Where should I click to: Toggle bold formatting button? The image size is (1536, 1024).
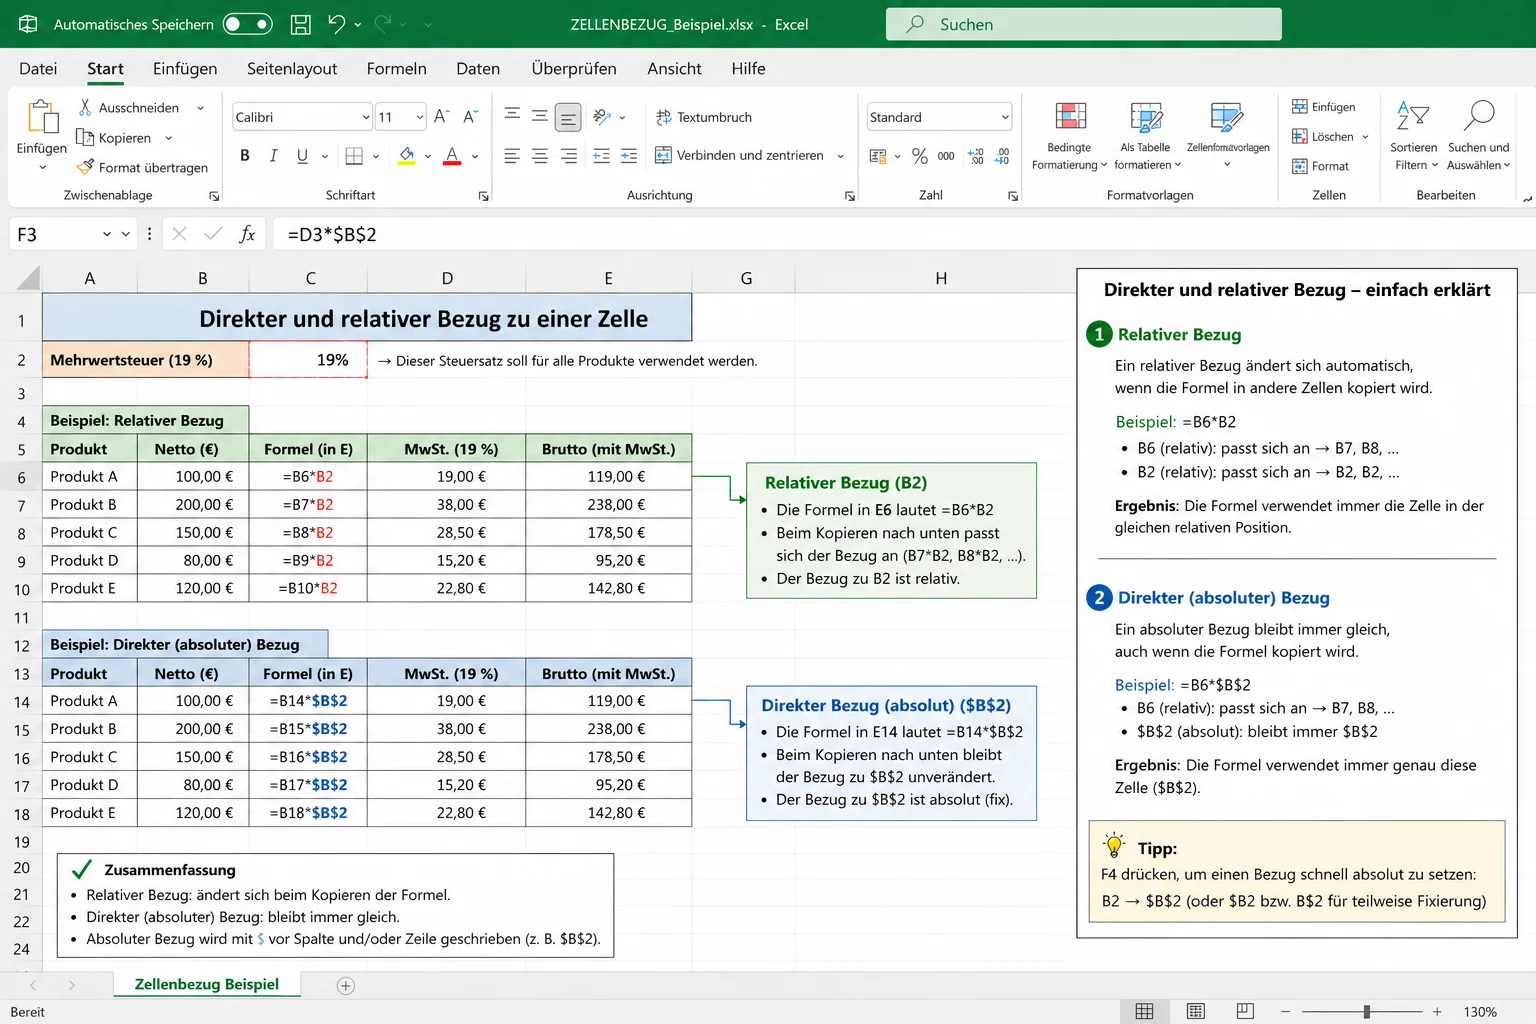tap(245, 156)
